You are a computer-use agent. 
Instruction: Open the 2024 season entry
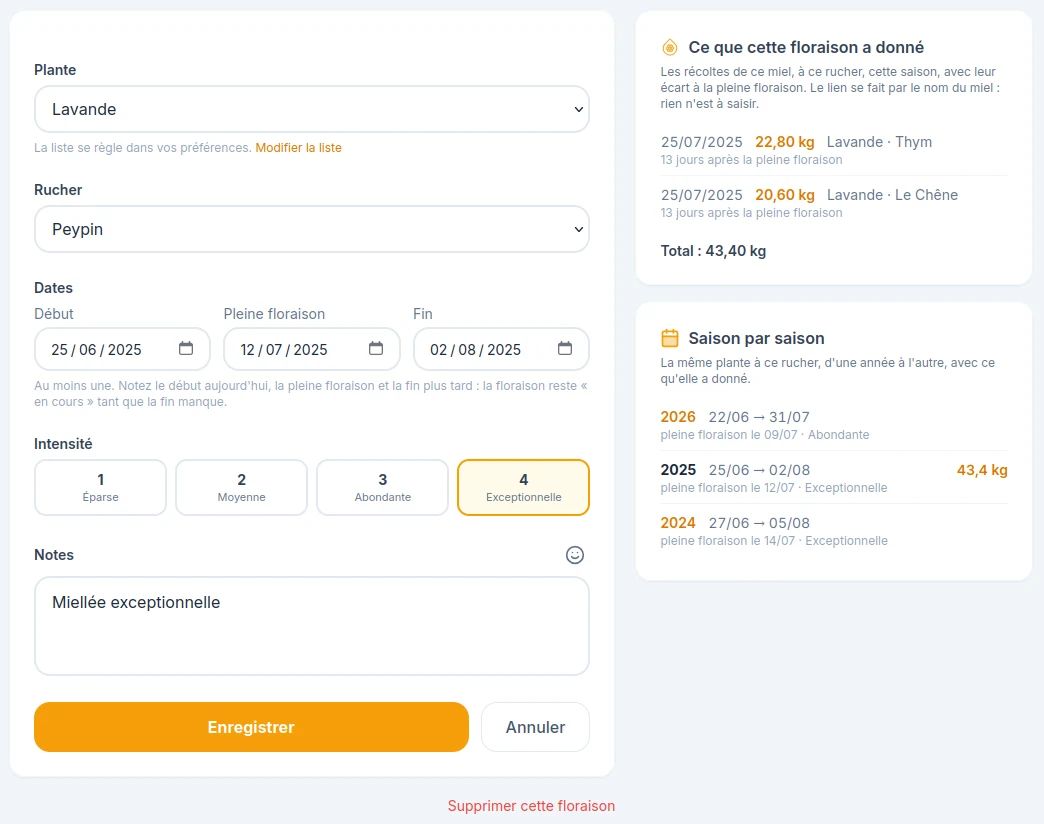(834, 531)
